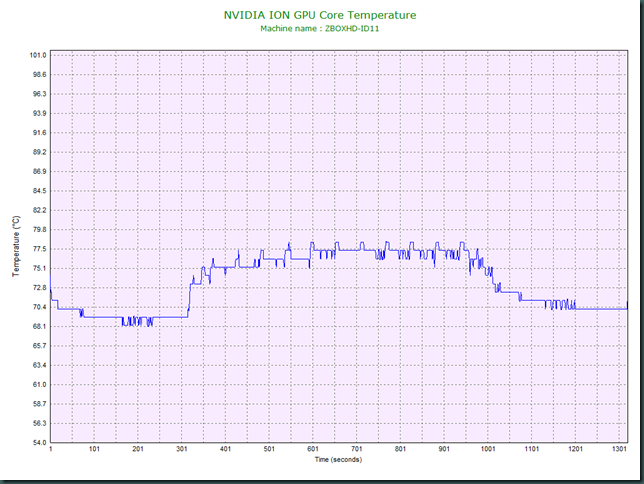The width and height of the screenshot is (644, 484).
Task: Click the 82.2 y-axis value
Action: [x=39, y=210]
